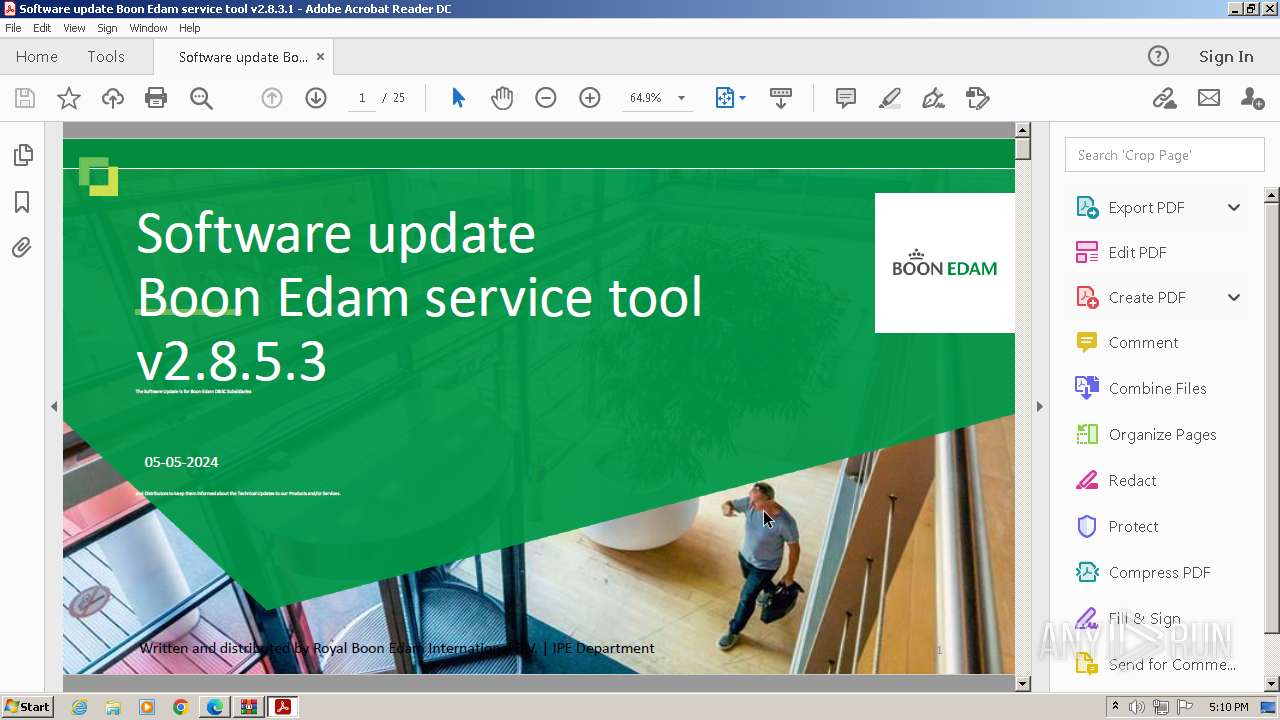This screenshot has height=720, width=1280.
Task: Collapse the right tools pane arrow
Action: 1040,407
